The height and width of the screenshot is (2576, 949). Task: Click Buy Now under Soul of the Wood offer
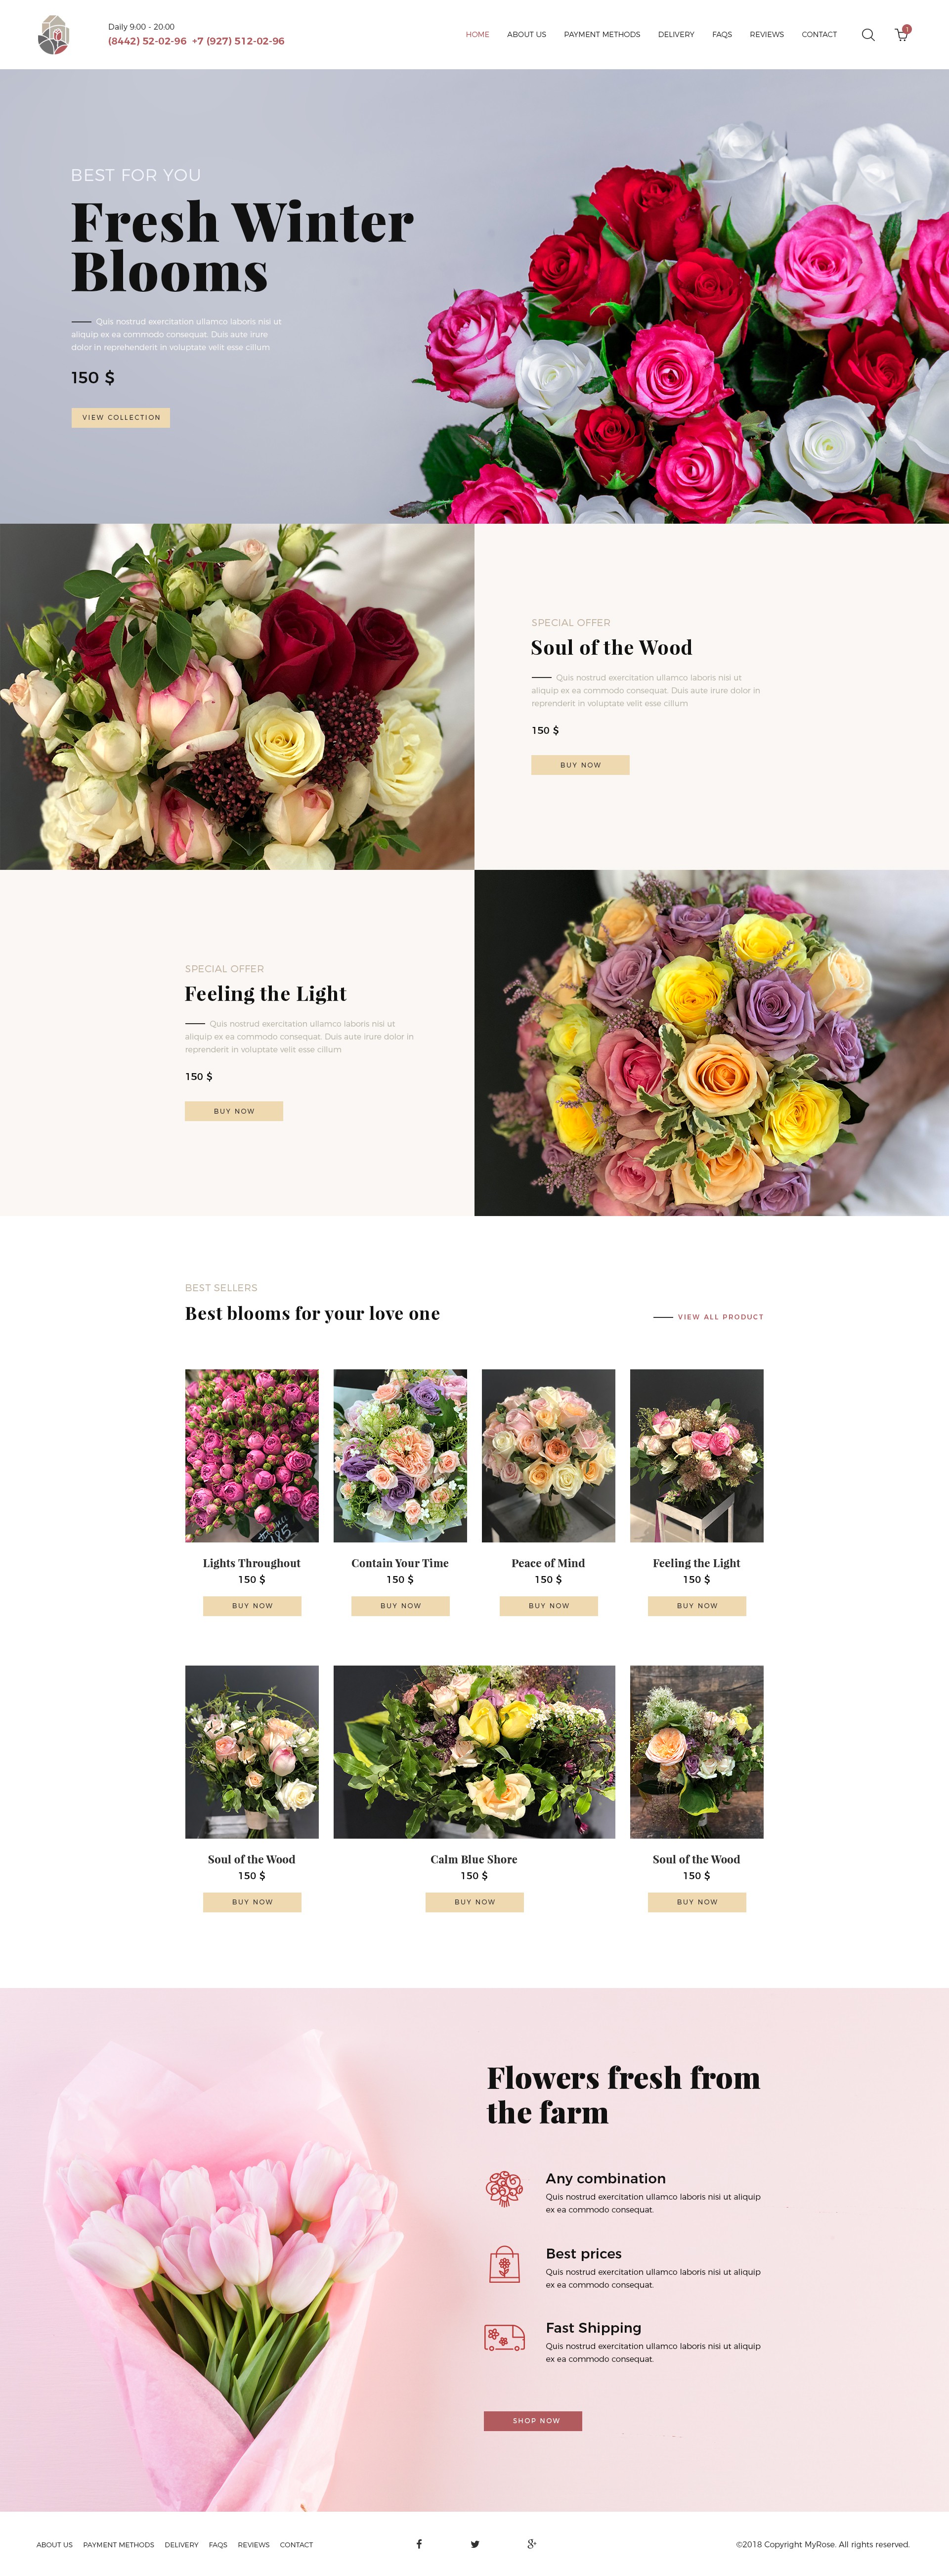pyautogui.click(x=580, y=765)
